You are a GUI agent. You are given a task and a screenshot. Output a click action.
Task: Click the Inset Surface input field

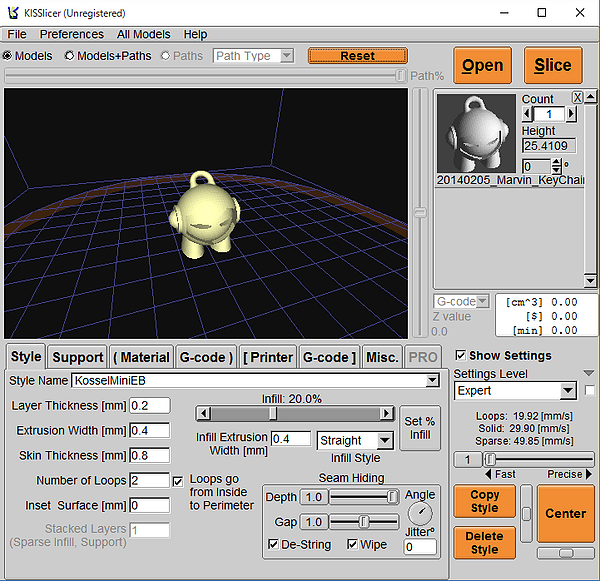click(x=150, y=506)
